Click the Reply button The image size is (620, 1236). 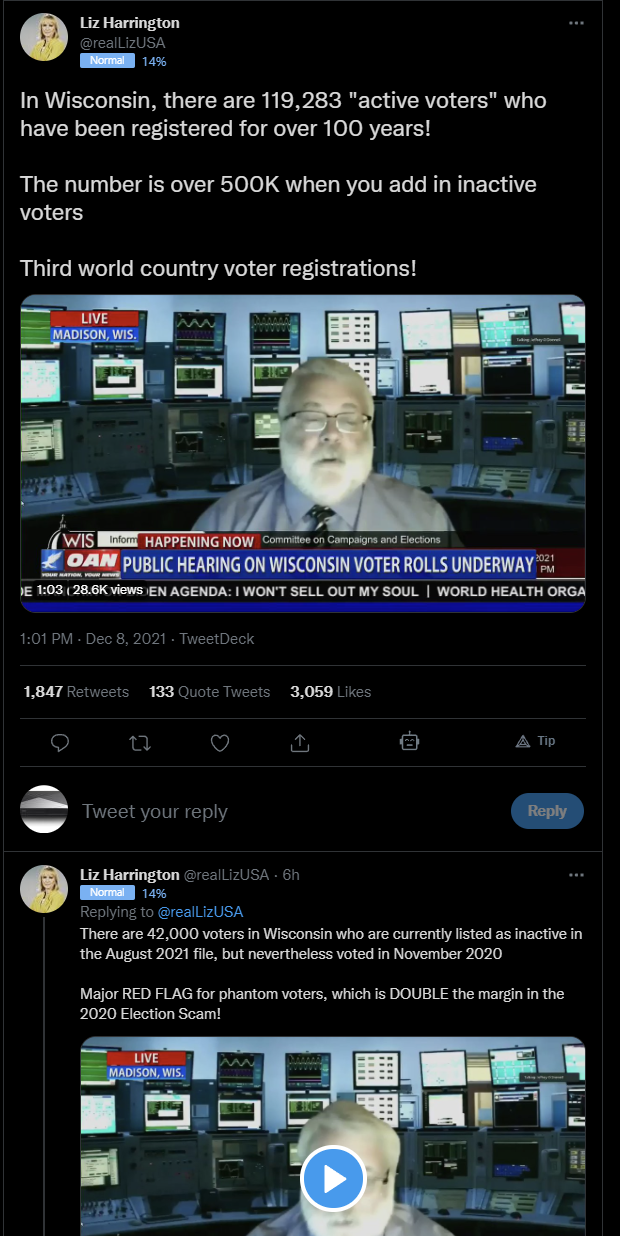pyautogui.click(x=547, y=811)
